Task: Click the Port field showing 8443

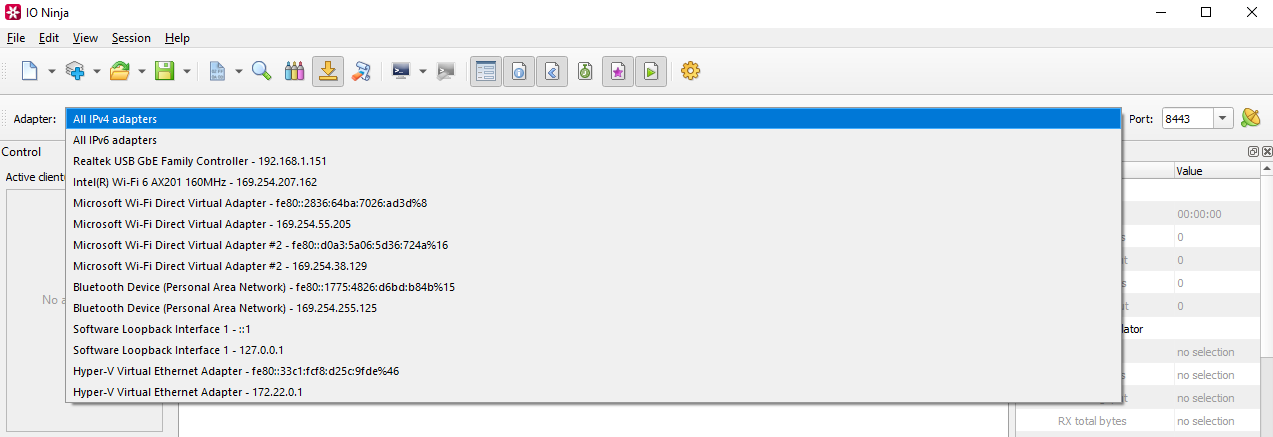Action: 1188,118
